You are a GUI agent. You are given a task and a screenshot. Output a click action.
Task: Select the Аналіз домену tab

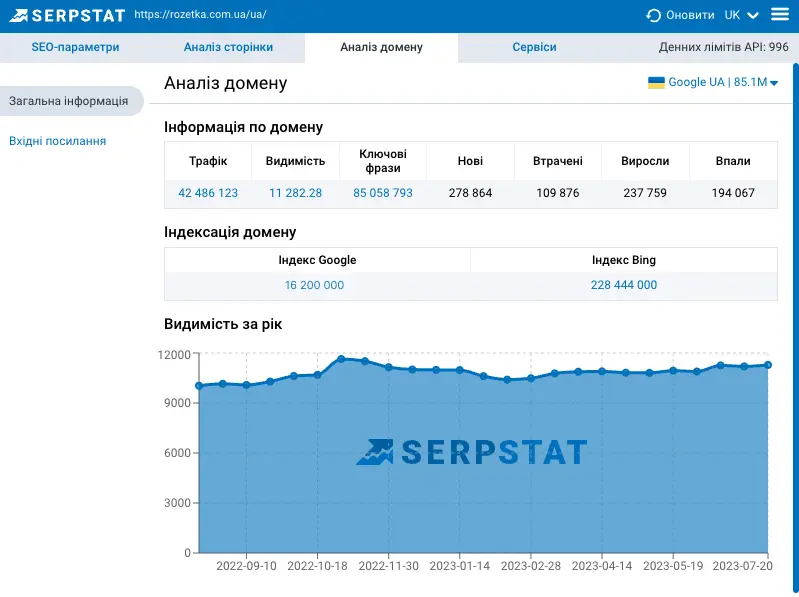tap(381, 47)
